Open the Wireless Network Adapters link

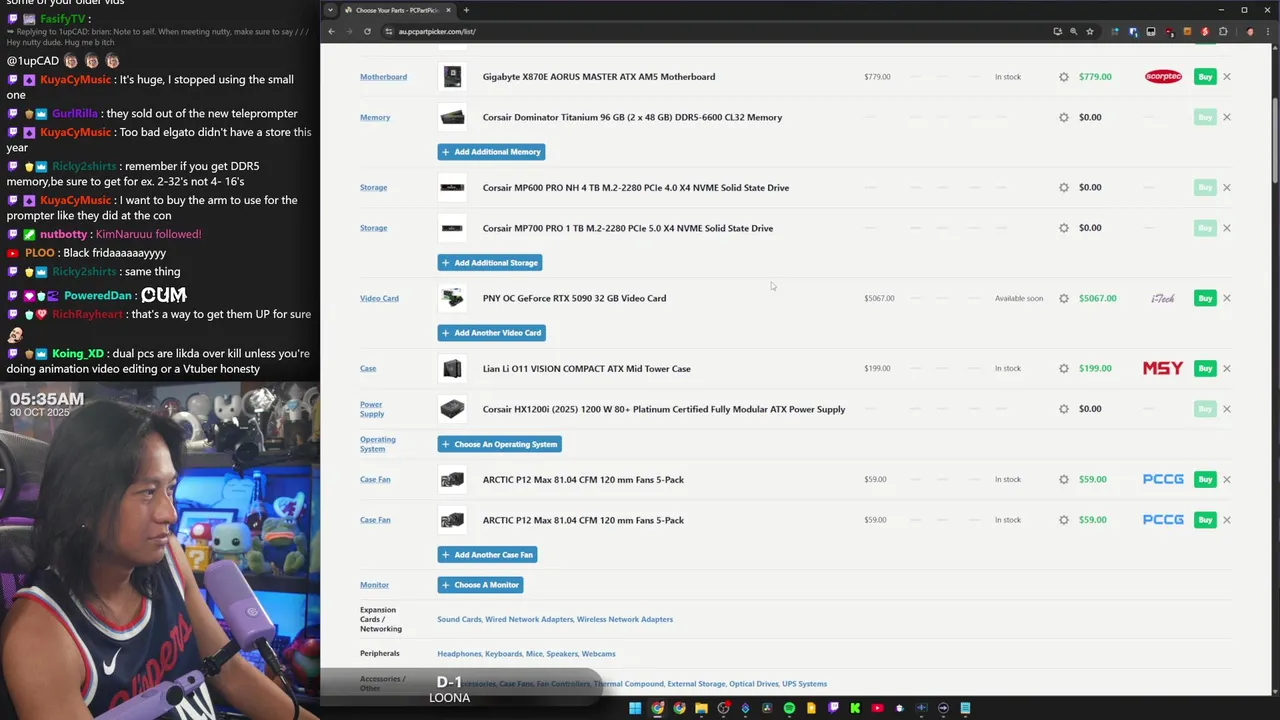[625, 619]
